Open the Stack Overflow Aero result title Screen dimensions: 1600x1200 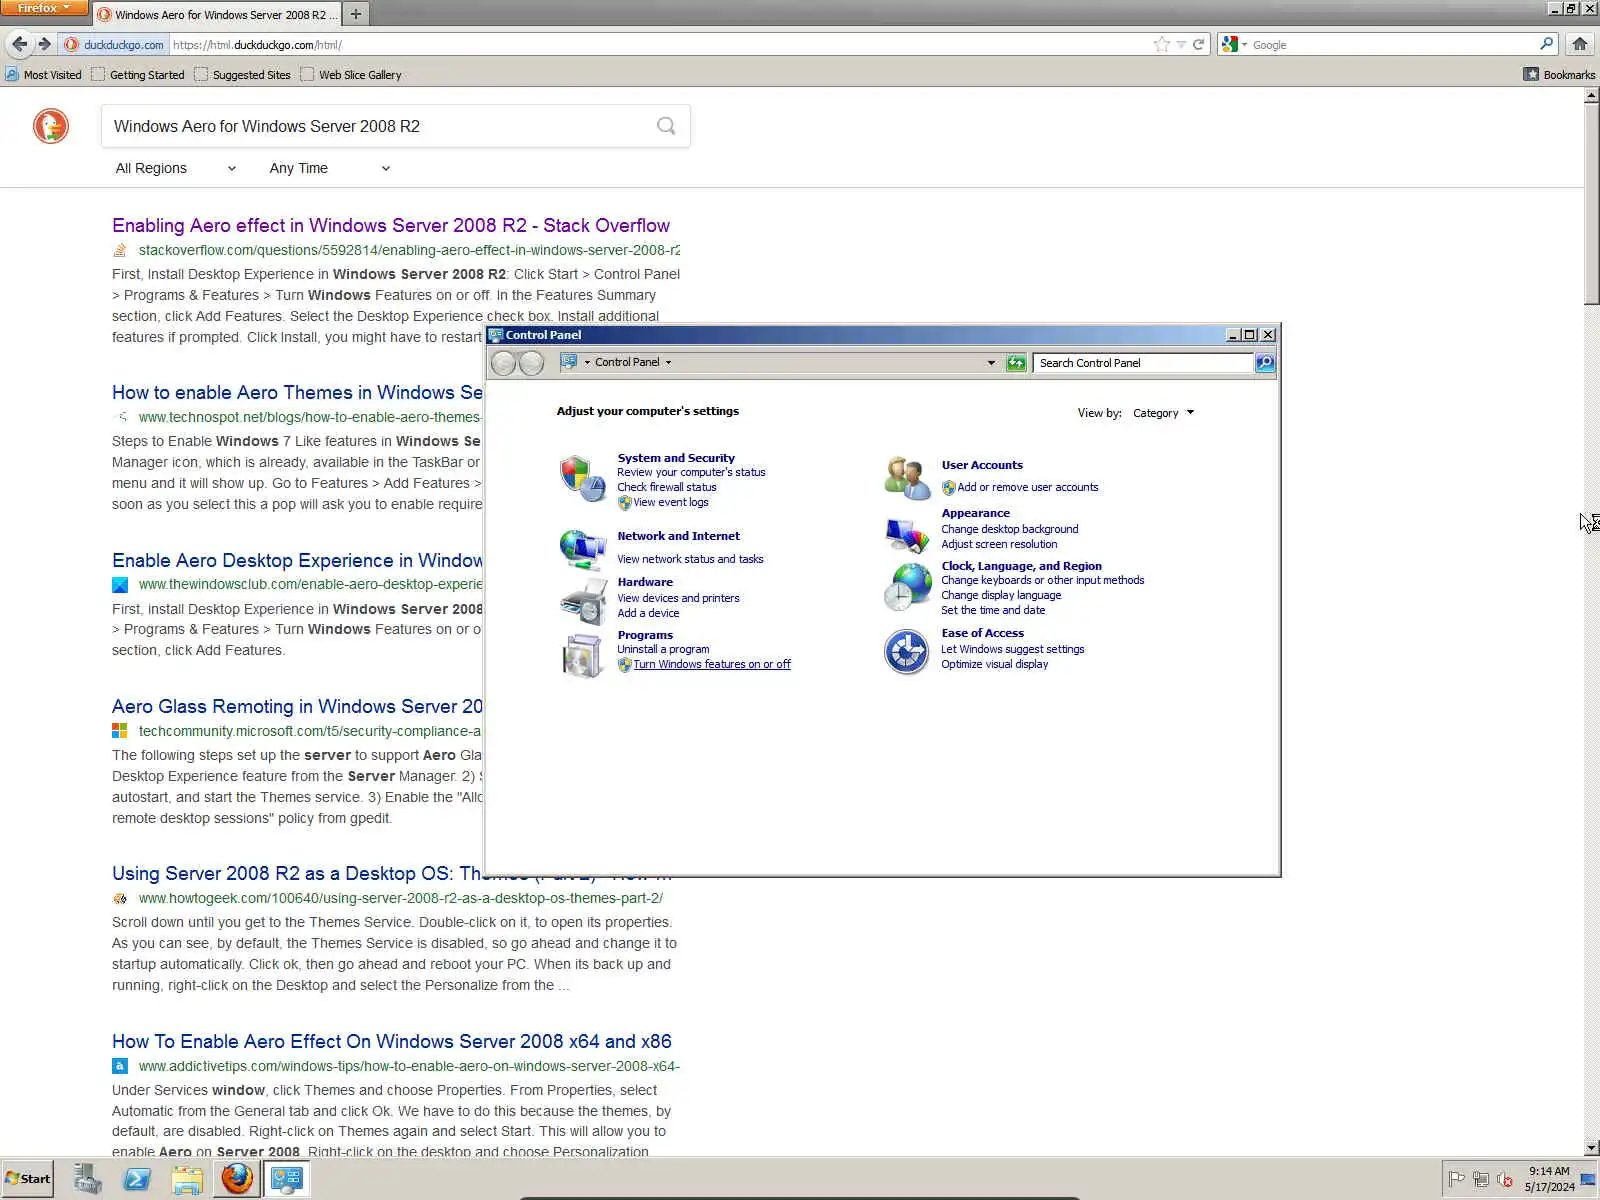pyautogui.click(x=391, y=226)
